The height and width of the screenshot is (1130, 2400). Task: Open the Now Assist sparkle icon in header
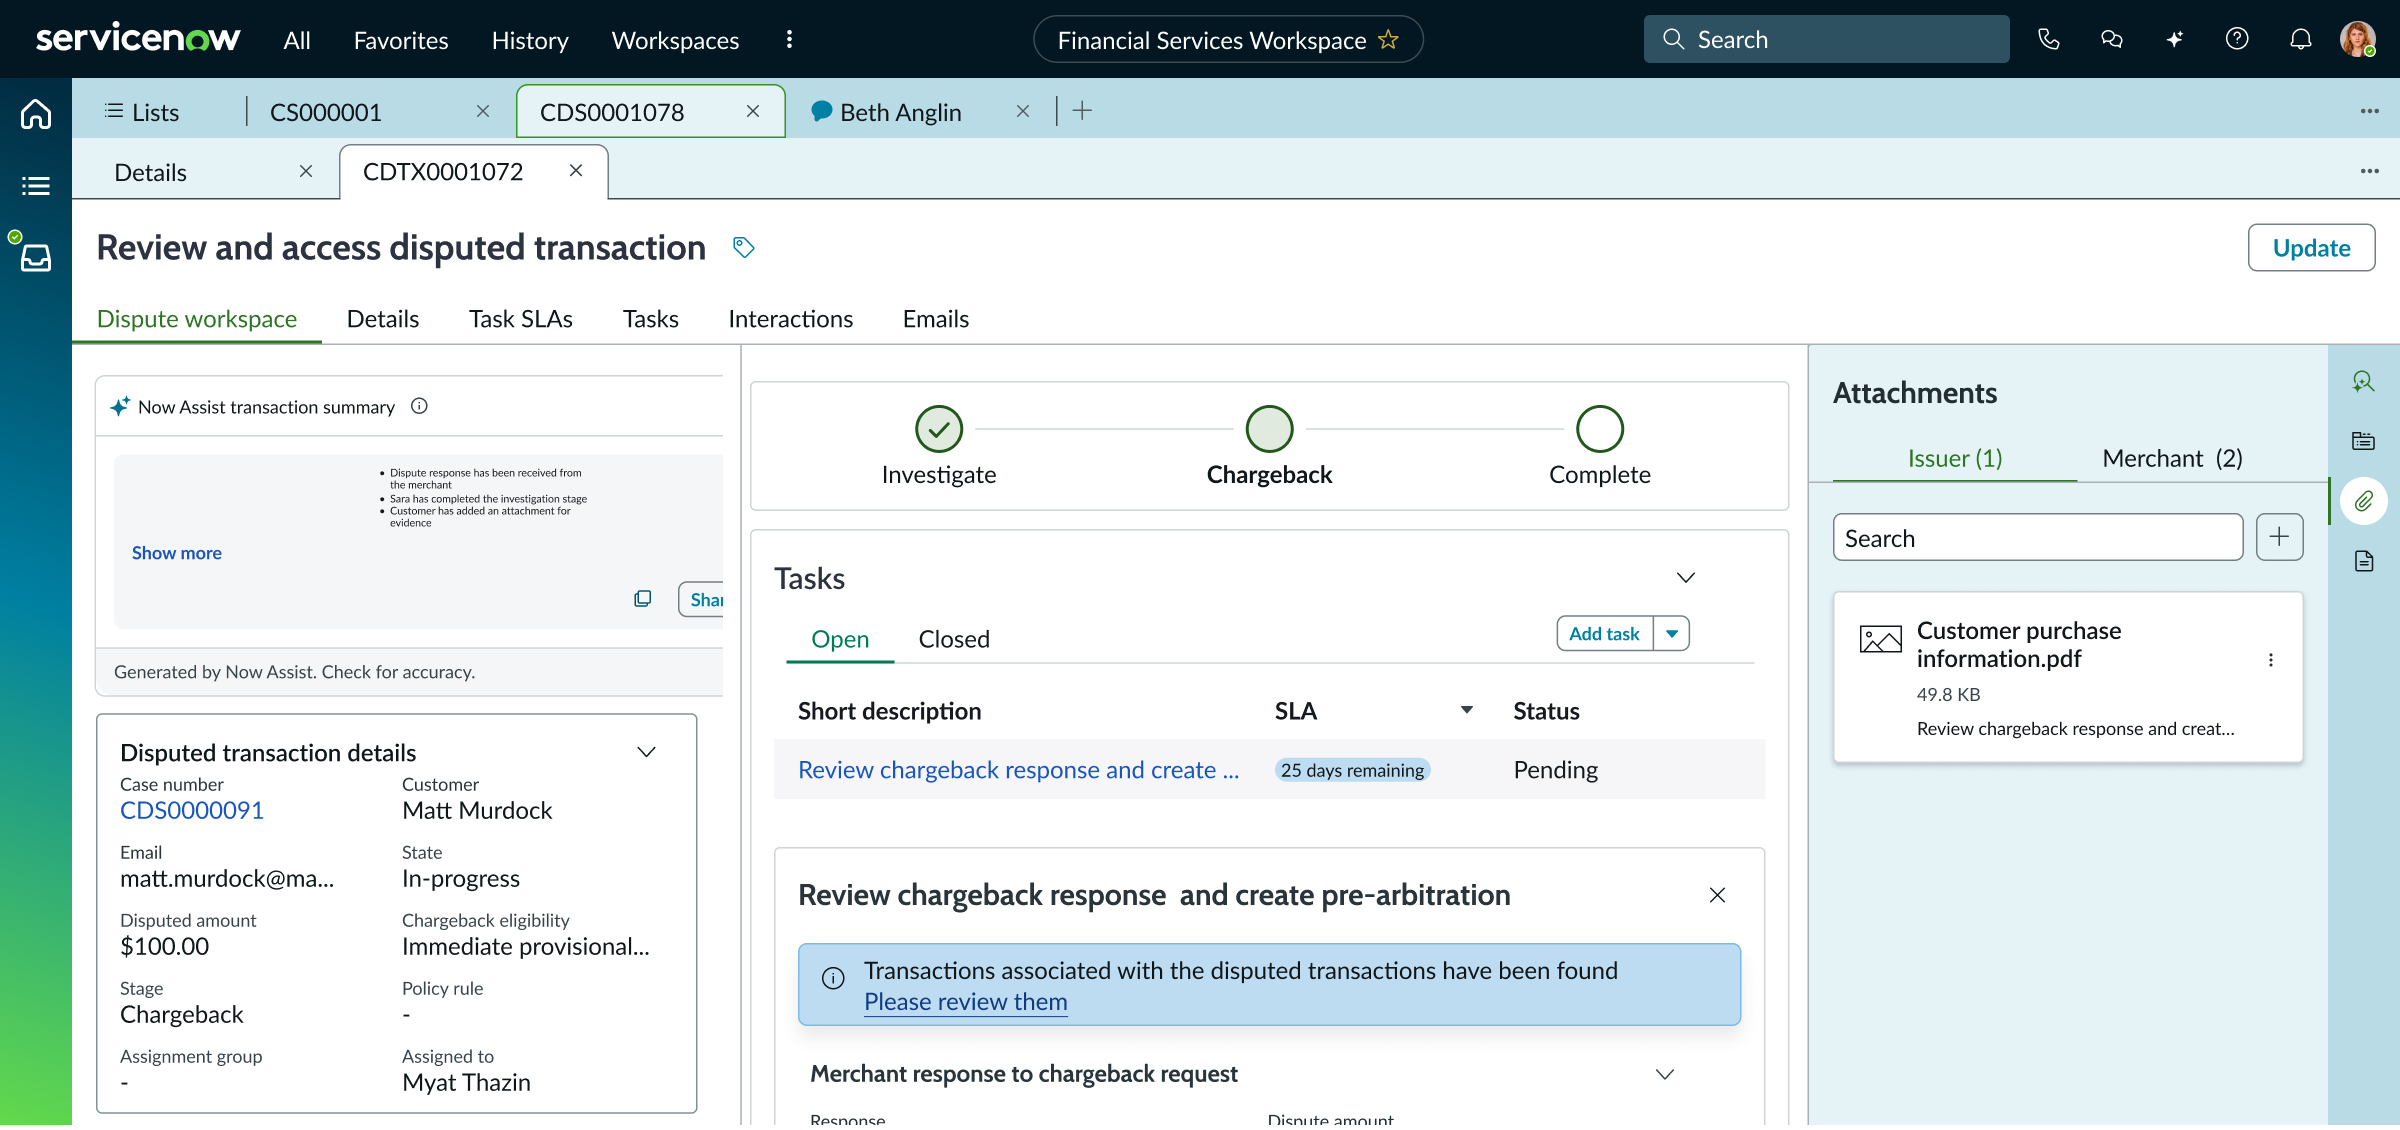click(2175, 39)
